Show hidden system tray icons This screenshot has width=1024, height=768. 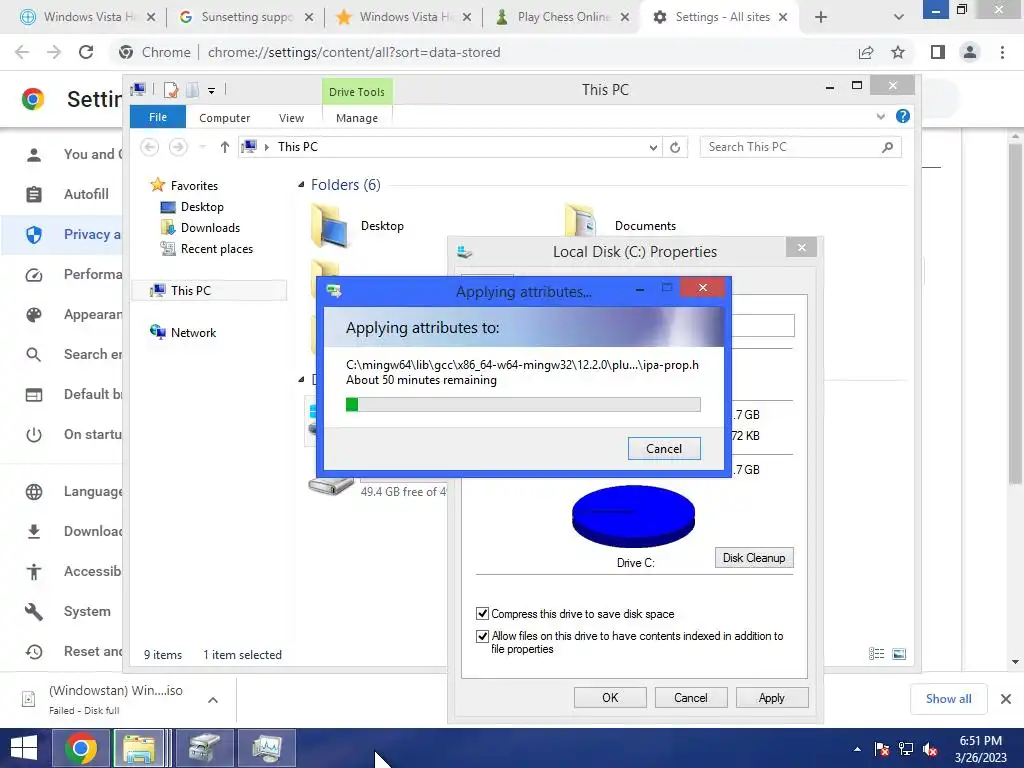857,749
